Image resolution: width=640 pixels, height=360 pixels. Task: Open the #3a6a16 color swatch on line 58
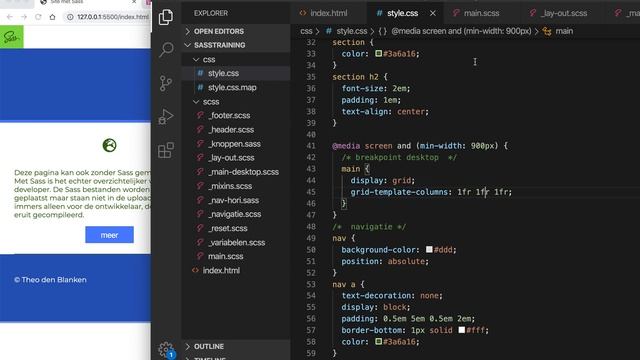[378, 341]
